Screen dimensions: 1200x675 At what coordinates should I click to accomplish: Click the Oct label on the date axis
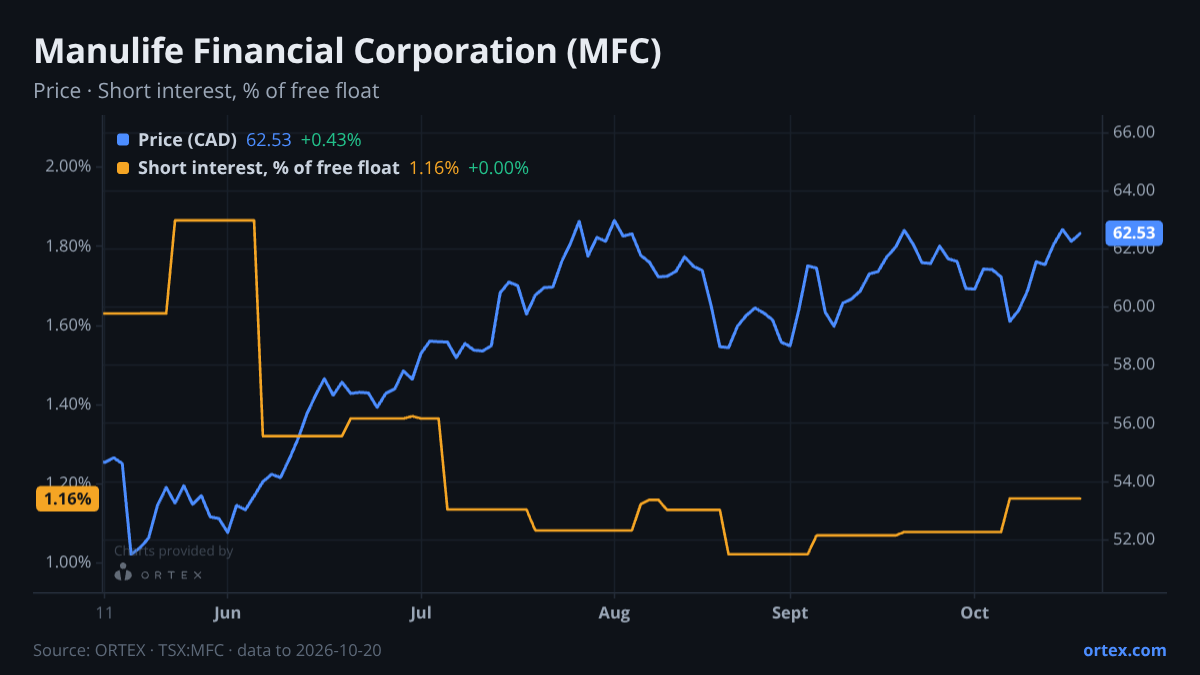pos(975,613)
